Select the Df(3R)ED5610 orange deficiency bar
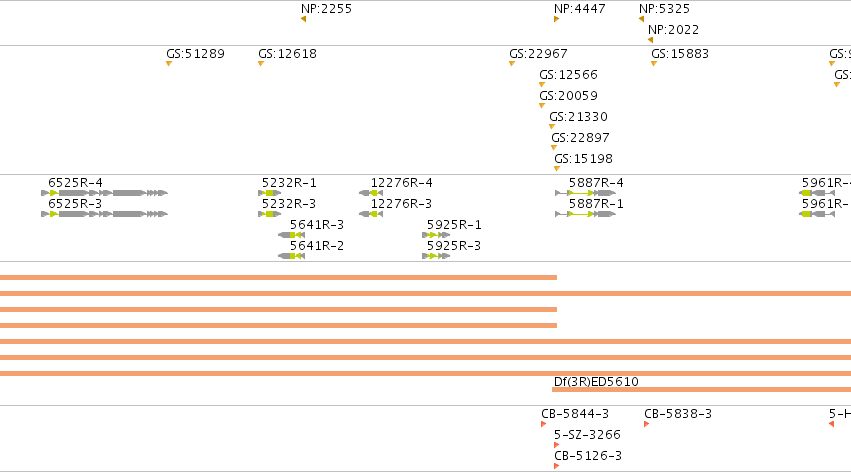 click(701, 390)
